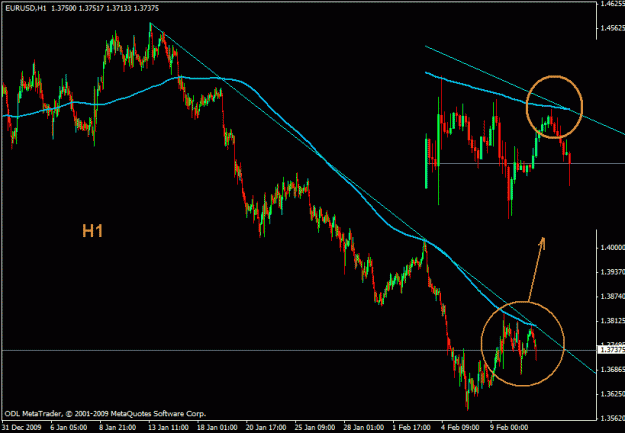Click the 1.38740 price level label
Viewport: 625px width, 433px height.
click(x=612, y=296)
